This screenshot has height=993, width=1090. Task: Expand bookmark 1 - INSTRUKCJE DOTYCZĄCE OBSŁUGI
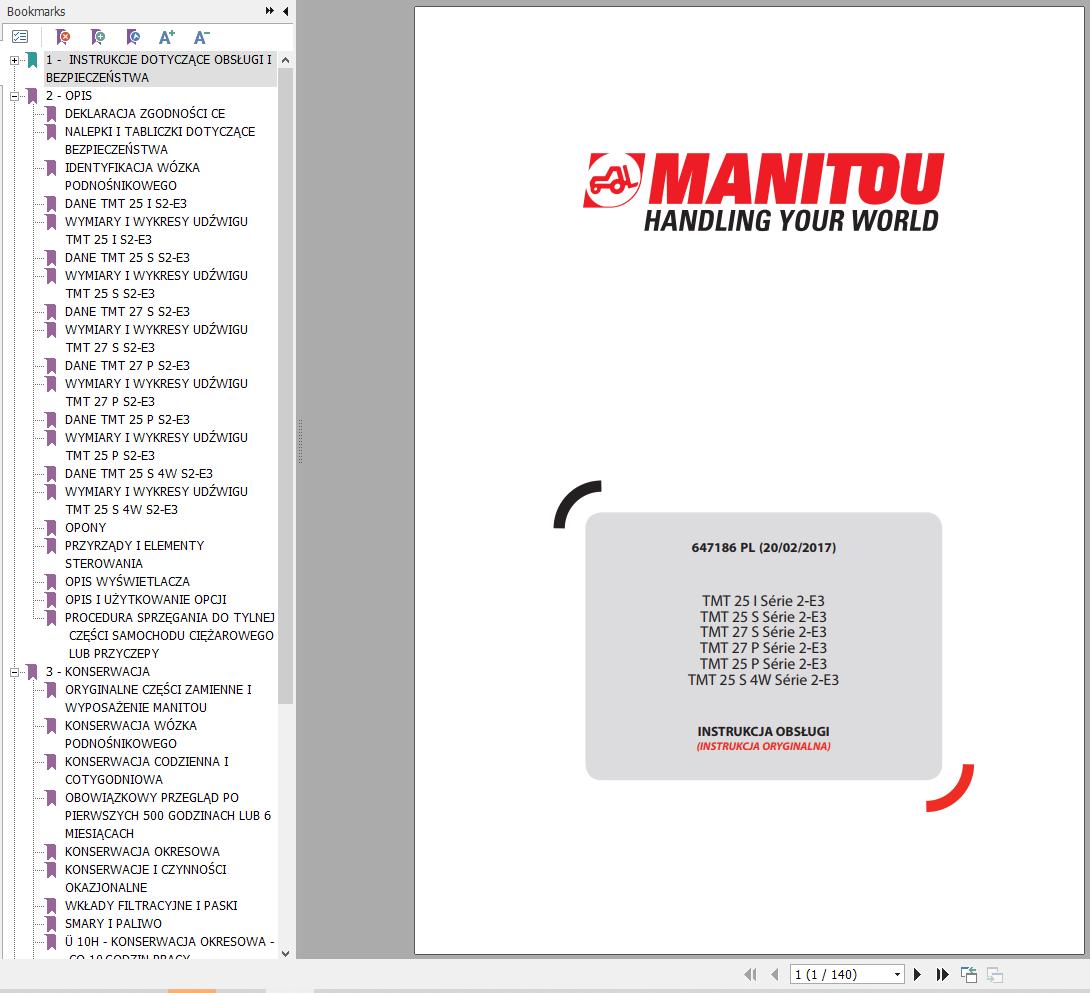14,60
